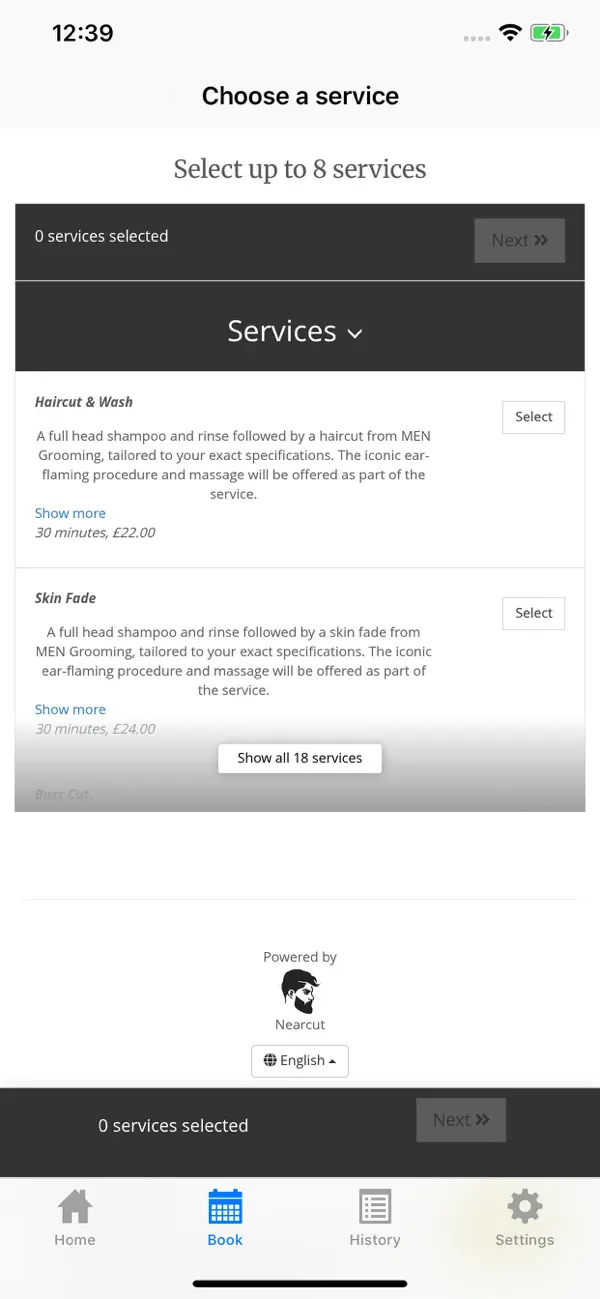Click the bottom bar Next button

tap(461, 1120)
